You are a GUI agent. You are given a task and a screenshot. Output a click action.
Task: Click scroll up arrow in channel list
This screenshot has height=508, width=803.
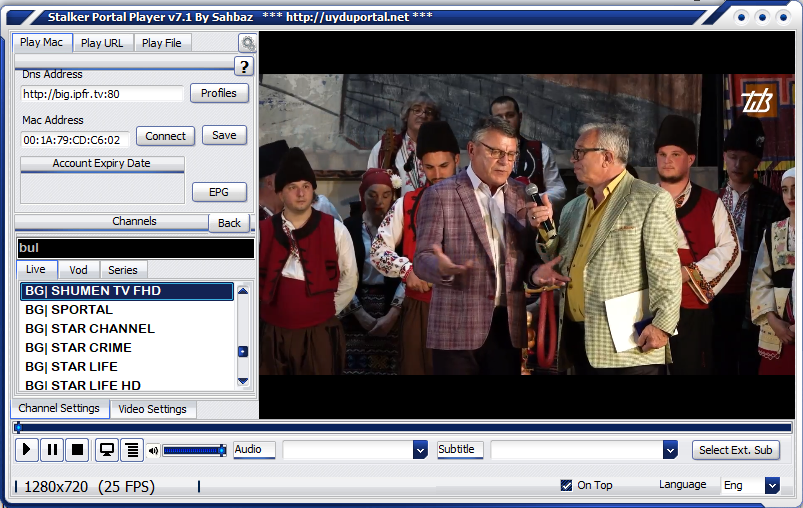click(x=243, y=291)
